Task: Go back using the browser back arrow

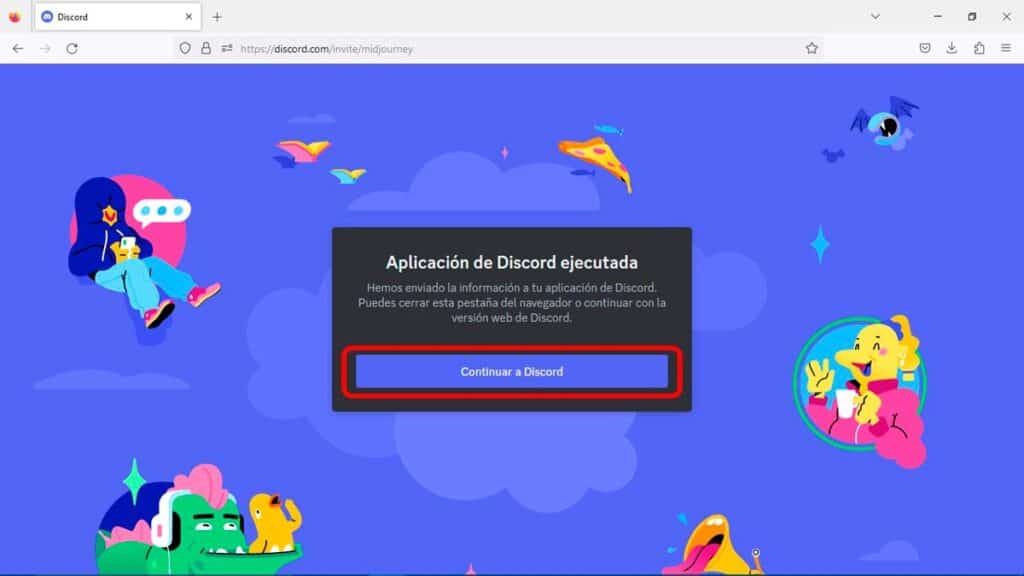Action: (x=18, y=48)
